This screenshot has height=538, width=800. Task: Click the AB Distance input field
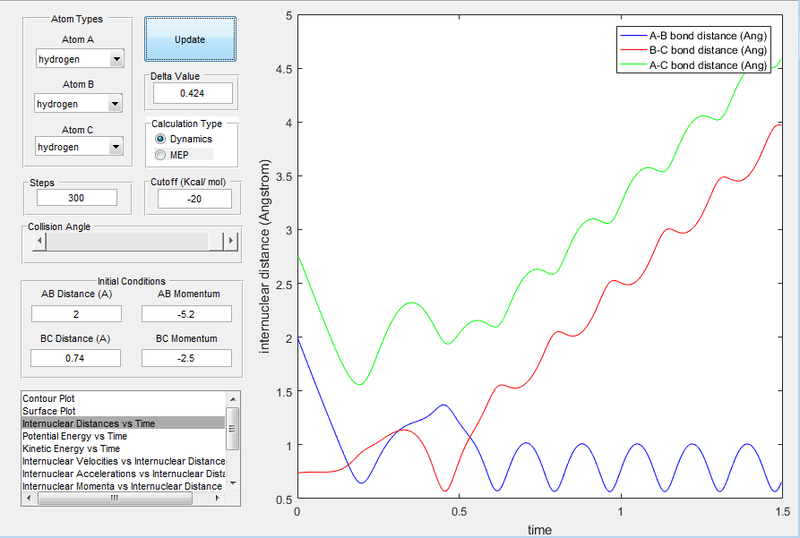click(76, 314)
